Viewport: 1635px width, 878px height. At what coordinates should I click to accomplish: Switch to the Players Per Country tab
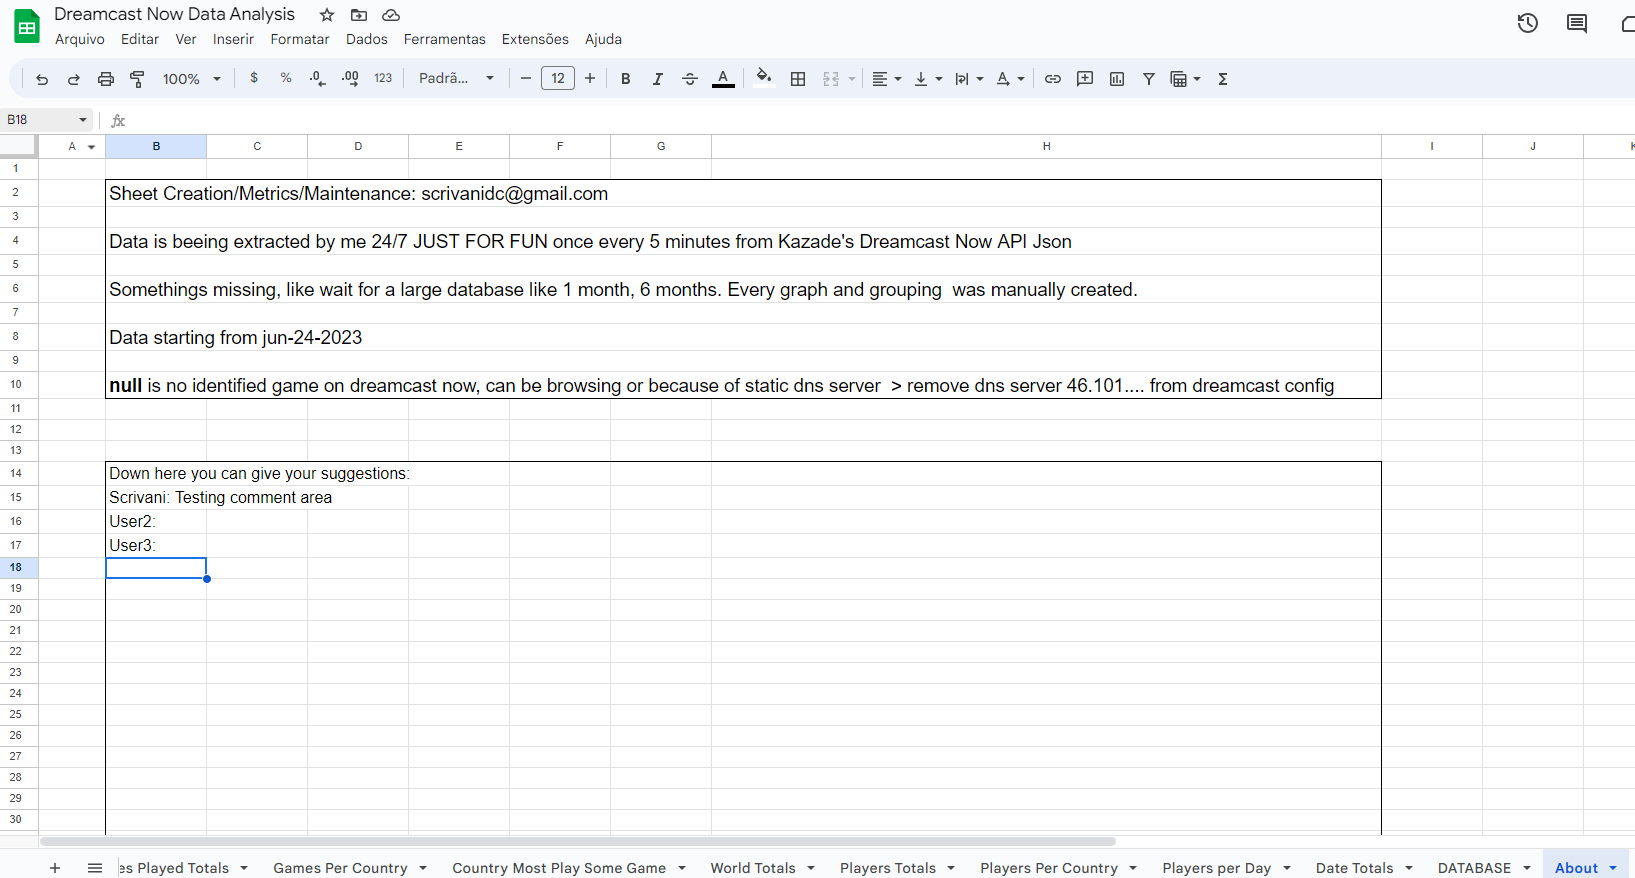pyautogui.click(x=1049, y=868)
